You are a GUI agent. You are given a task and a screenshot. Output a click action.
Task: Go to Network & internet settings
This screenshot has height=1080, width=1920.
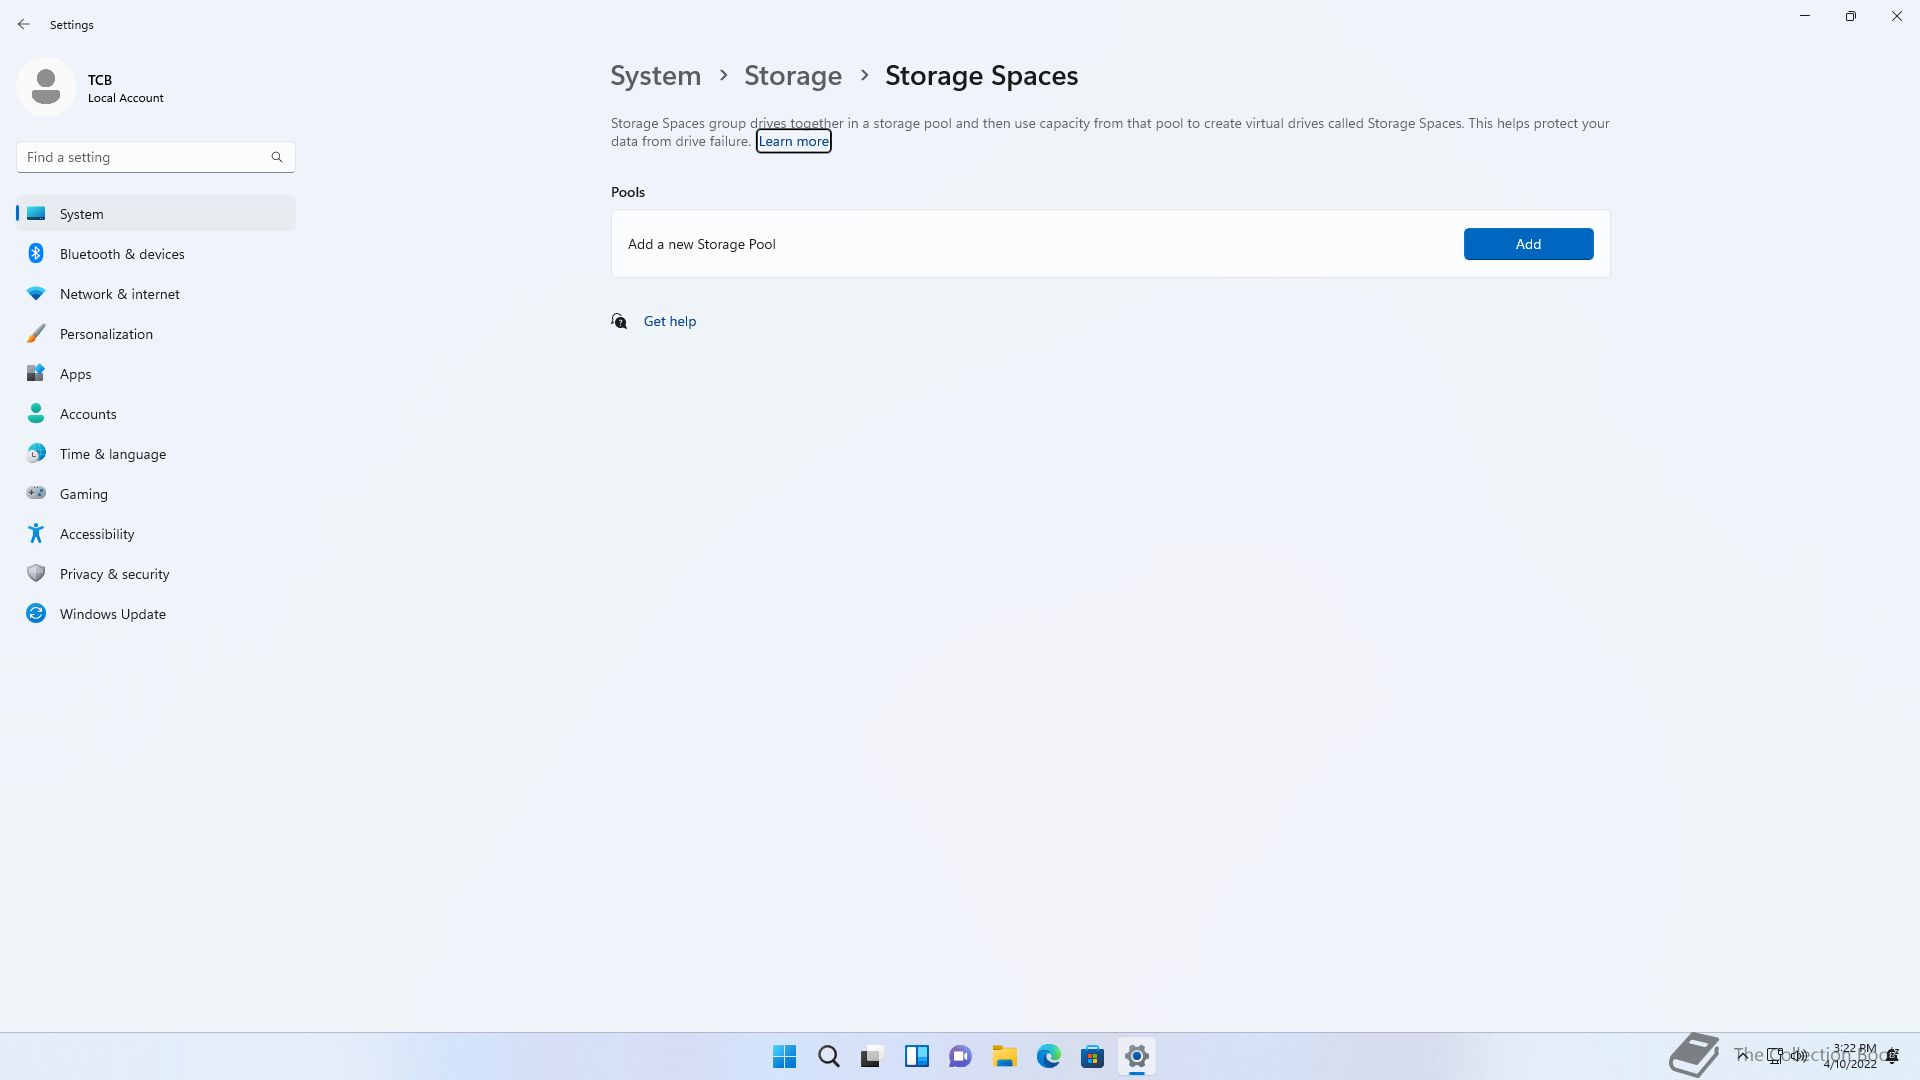point(156,294)
